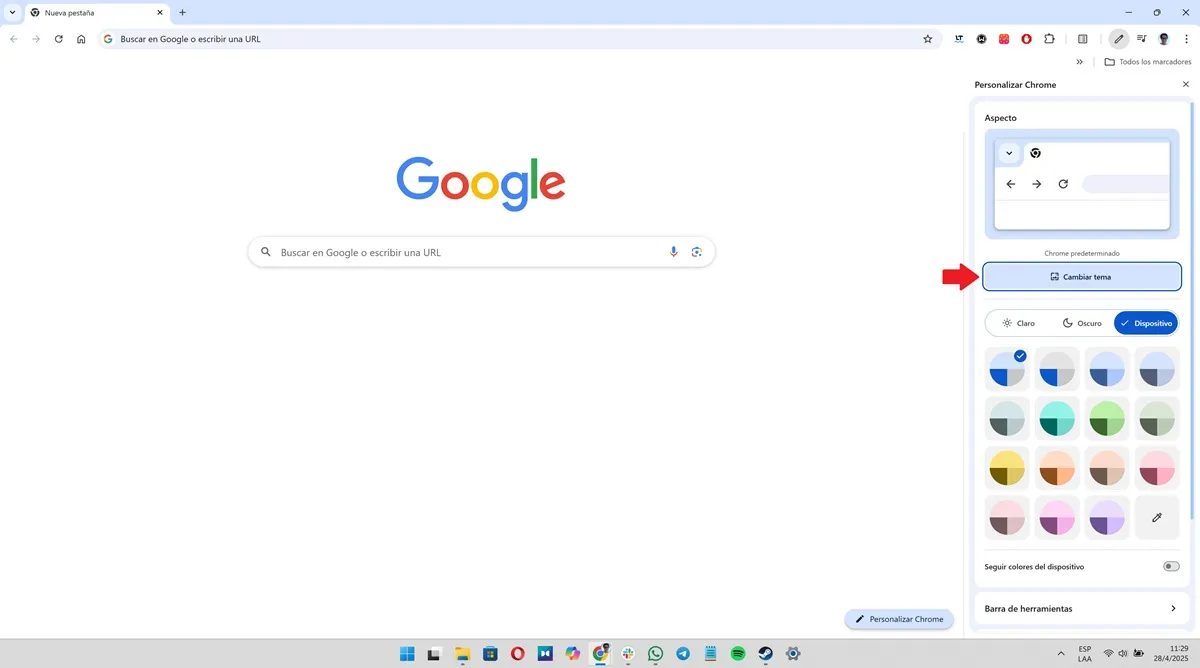The width and height of the screenshot is (1200, 668).
Task: Search by image with Google Lens icon
Action: [697, 252]
